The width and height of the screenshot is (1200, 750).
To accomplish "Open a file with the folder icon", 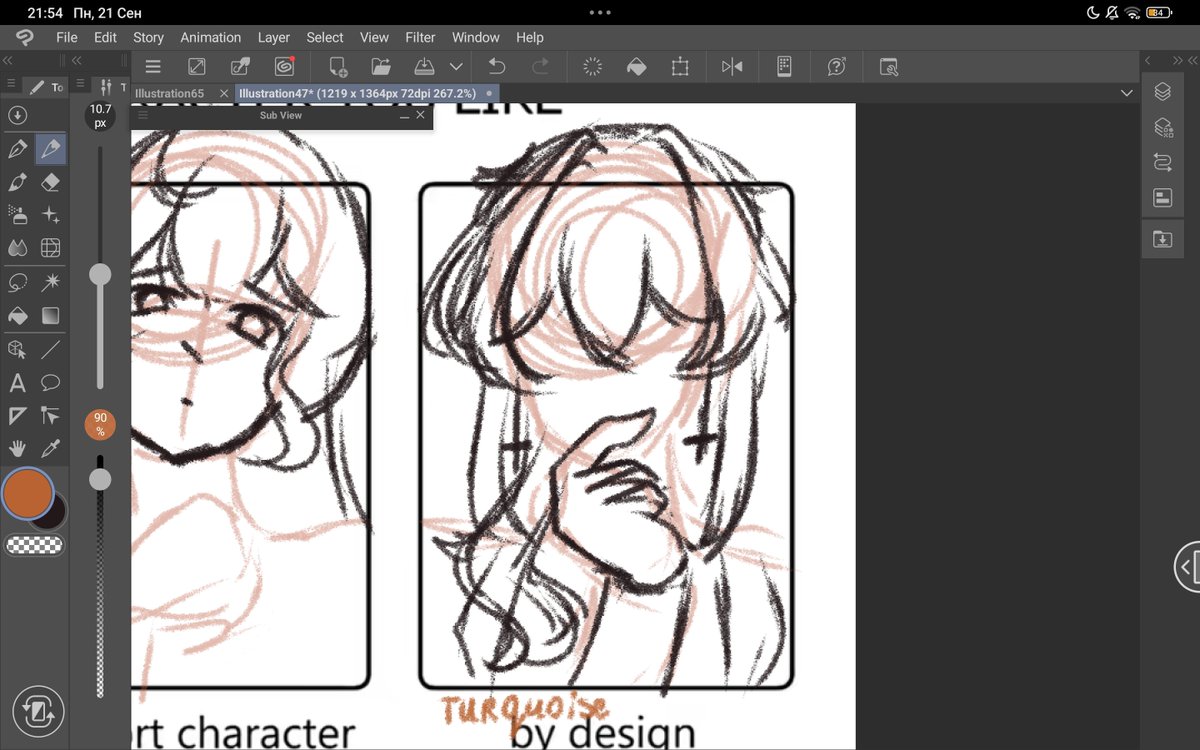I will click(x=380, y=67).
